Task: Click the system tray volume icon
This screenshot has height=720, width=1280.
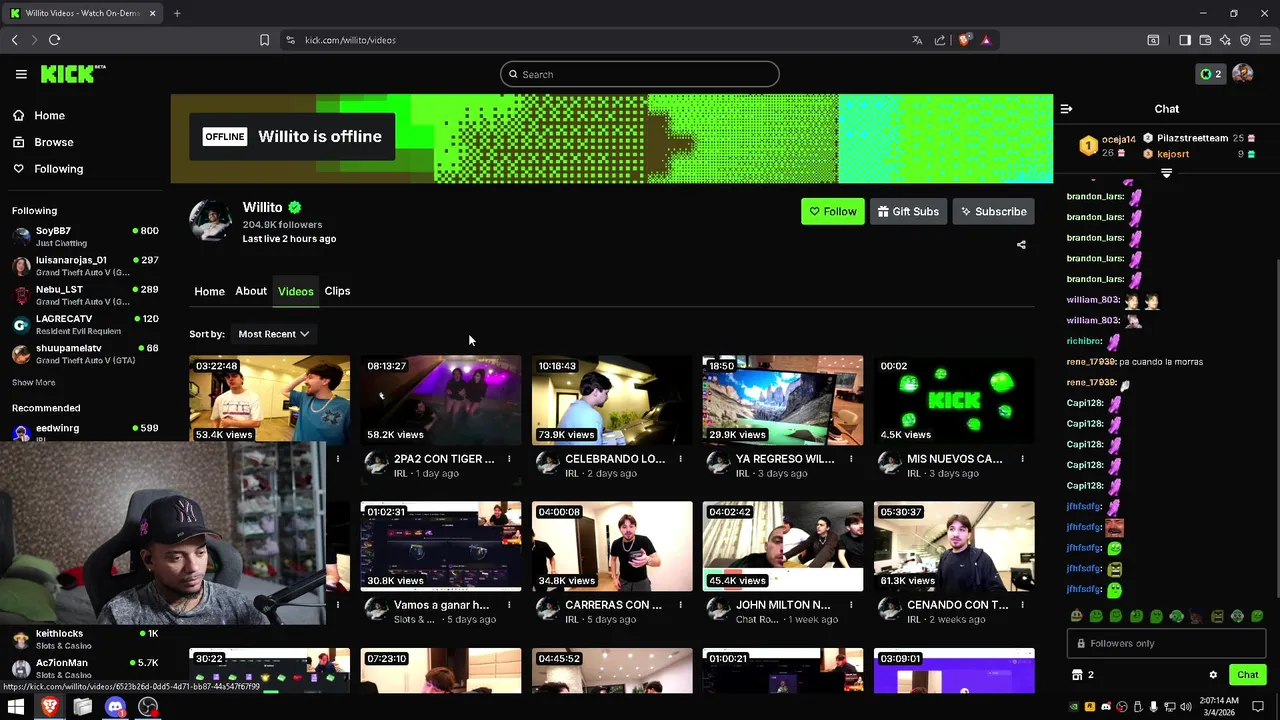Action: pyautogui.click(x=1185, y=707)
